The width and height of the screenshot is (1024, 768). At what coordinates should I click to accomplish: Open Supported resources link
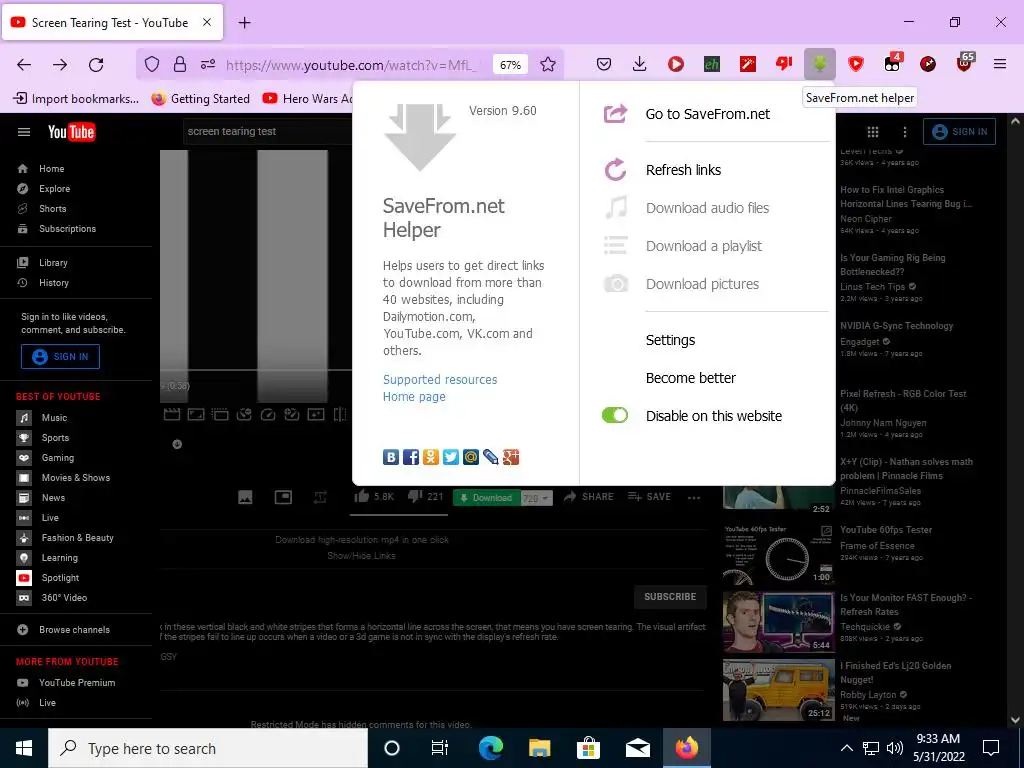[440, 379]
